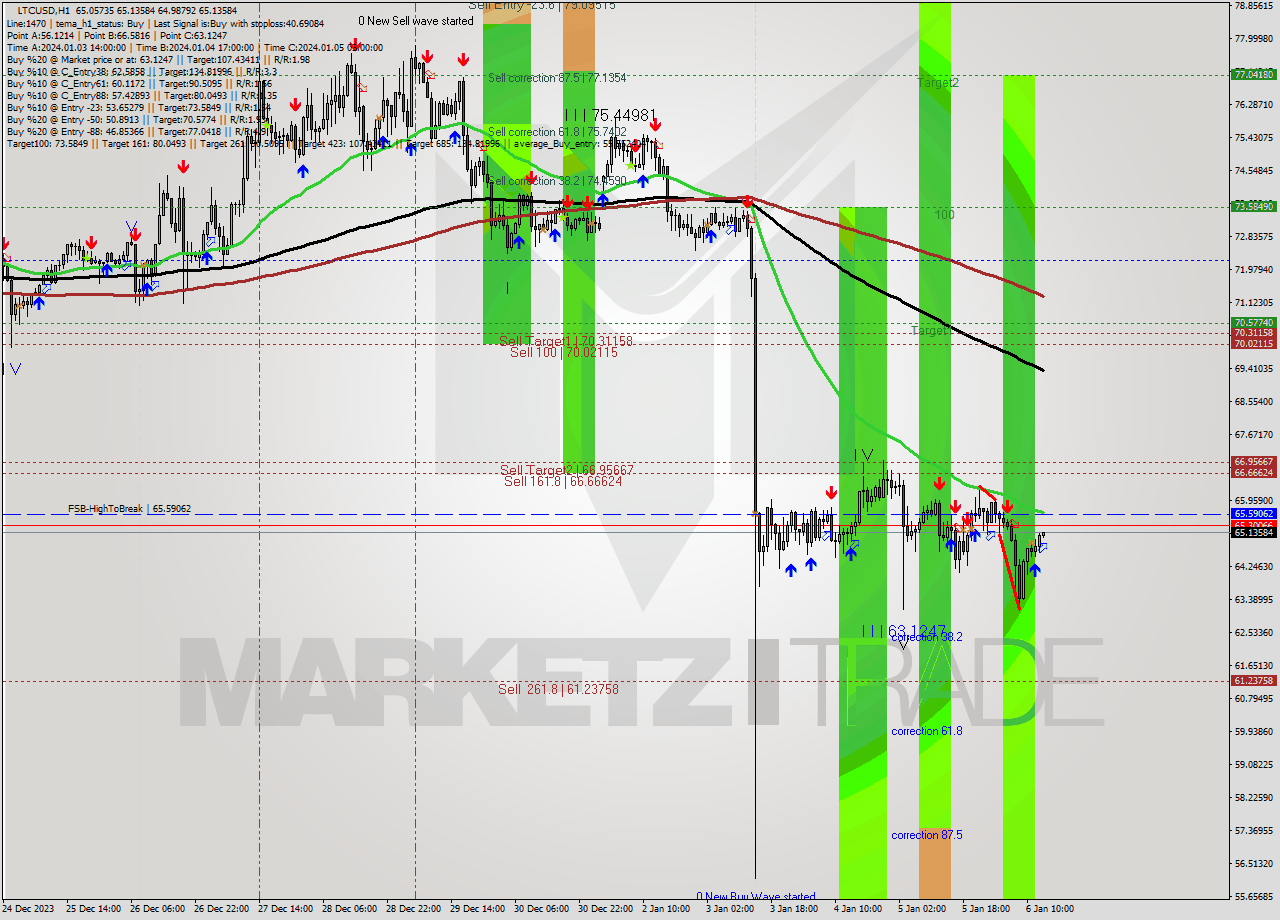Click the '100' label on green zone
The image size is (1280, 920).
(x=944, y=215)
